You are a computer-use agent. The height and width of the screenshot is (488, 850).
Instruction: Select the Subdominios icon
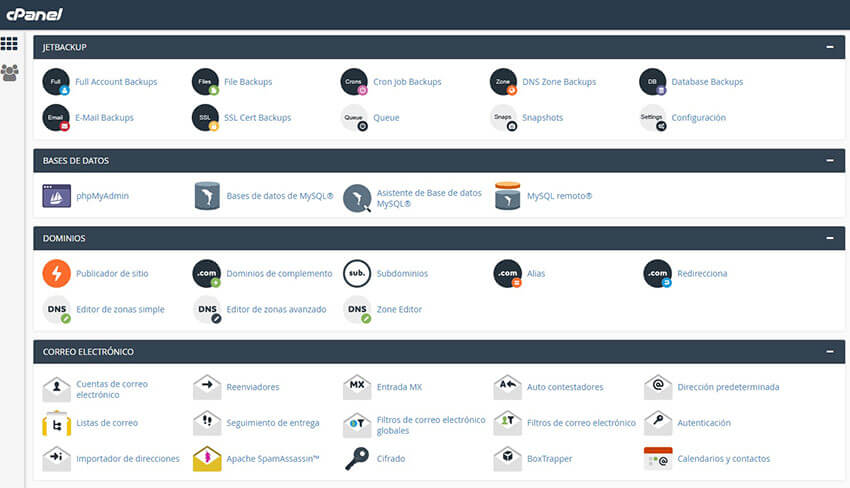tap(357, 273)
